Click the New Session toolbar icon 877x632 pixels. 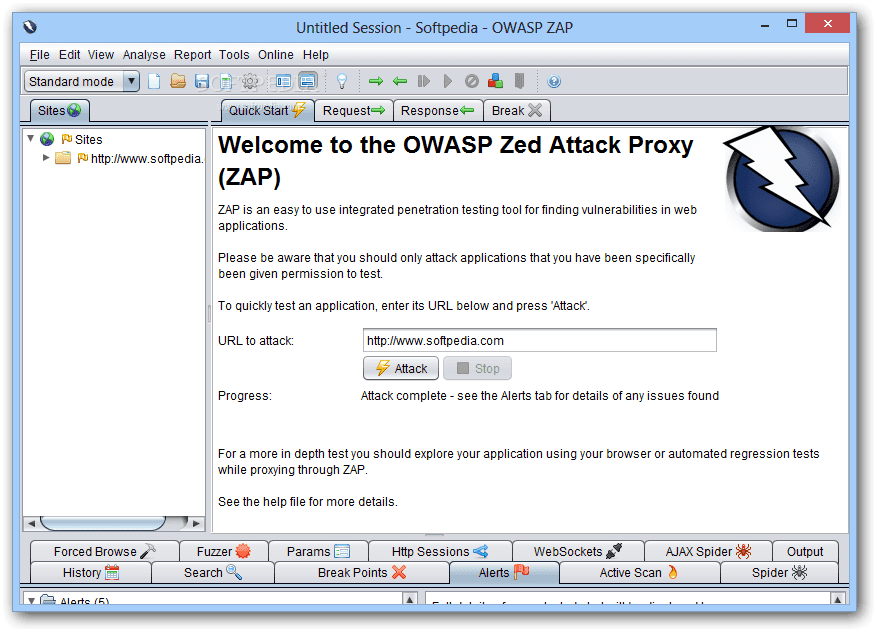(154, 82)
